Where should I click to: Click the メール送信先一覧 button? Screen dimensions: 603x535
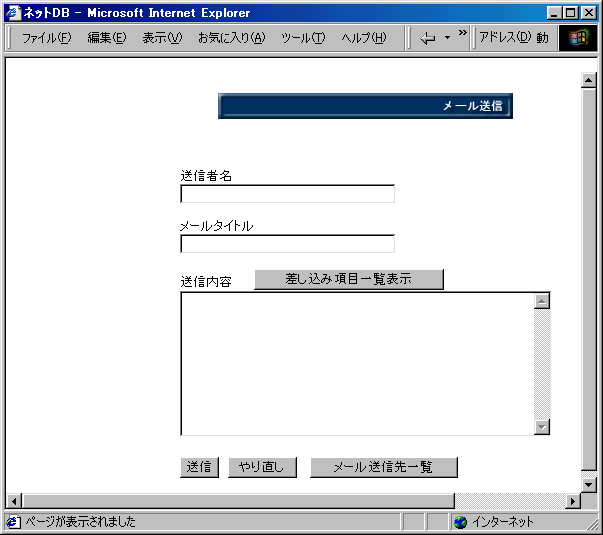[384, 467]
